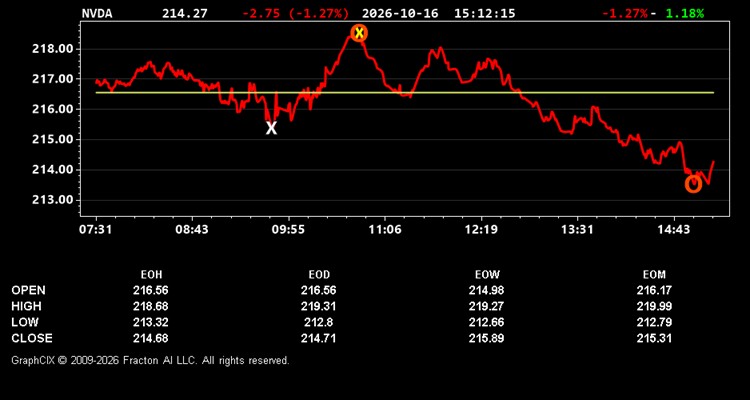Image resolution: width=750 pixels, height=400 pixels.
Task: Click the EOM OPEN value 216.17
Action: tap(654, 290)
